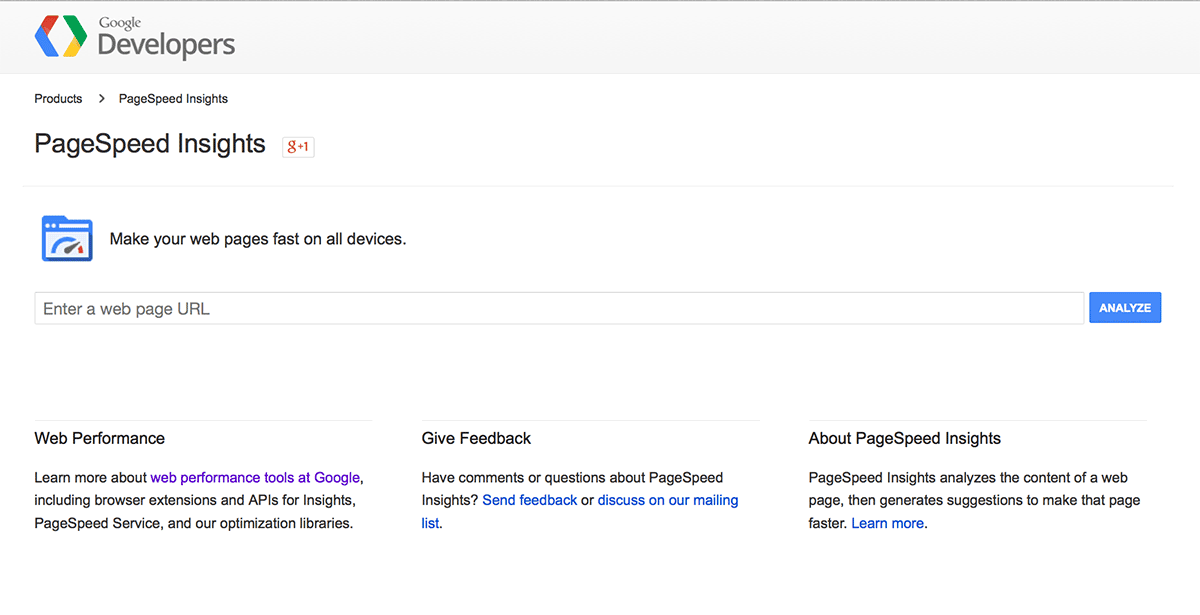Viewport: 1200px width, 615px height.
Task: Click the About PageSpeed Insights heading
Action: (x=905, y=438)
